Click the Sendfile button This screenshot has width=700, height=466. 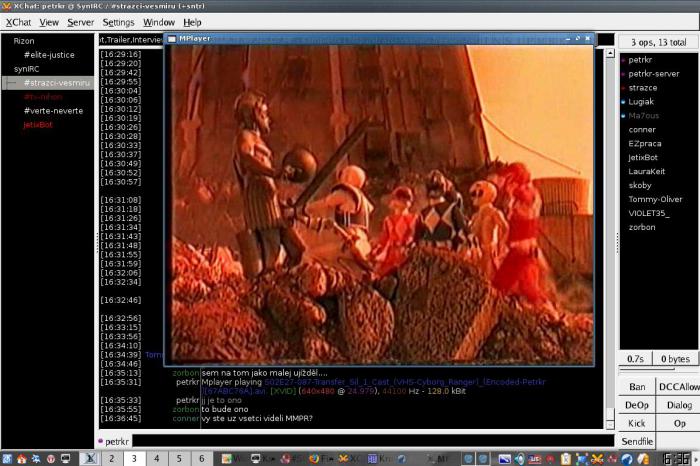[637, 441]
